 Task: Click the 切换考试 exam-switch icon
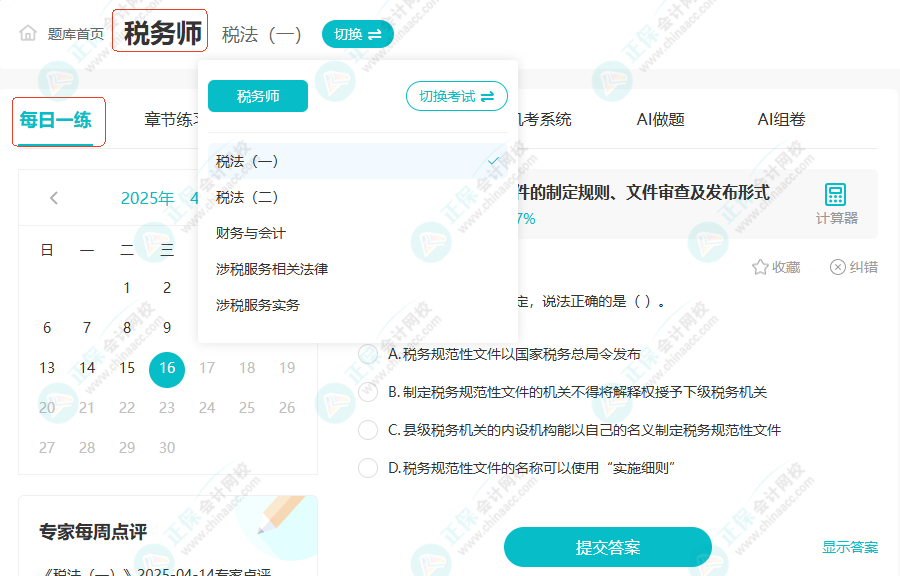pos(457,96)
